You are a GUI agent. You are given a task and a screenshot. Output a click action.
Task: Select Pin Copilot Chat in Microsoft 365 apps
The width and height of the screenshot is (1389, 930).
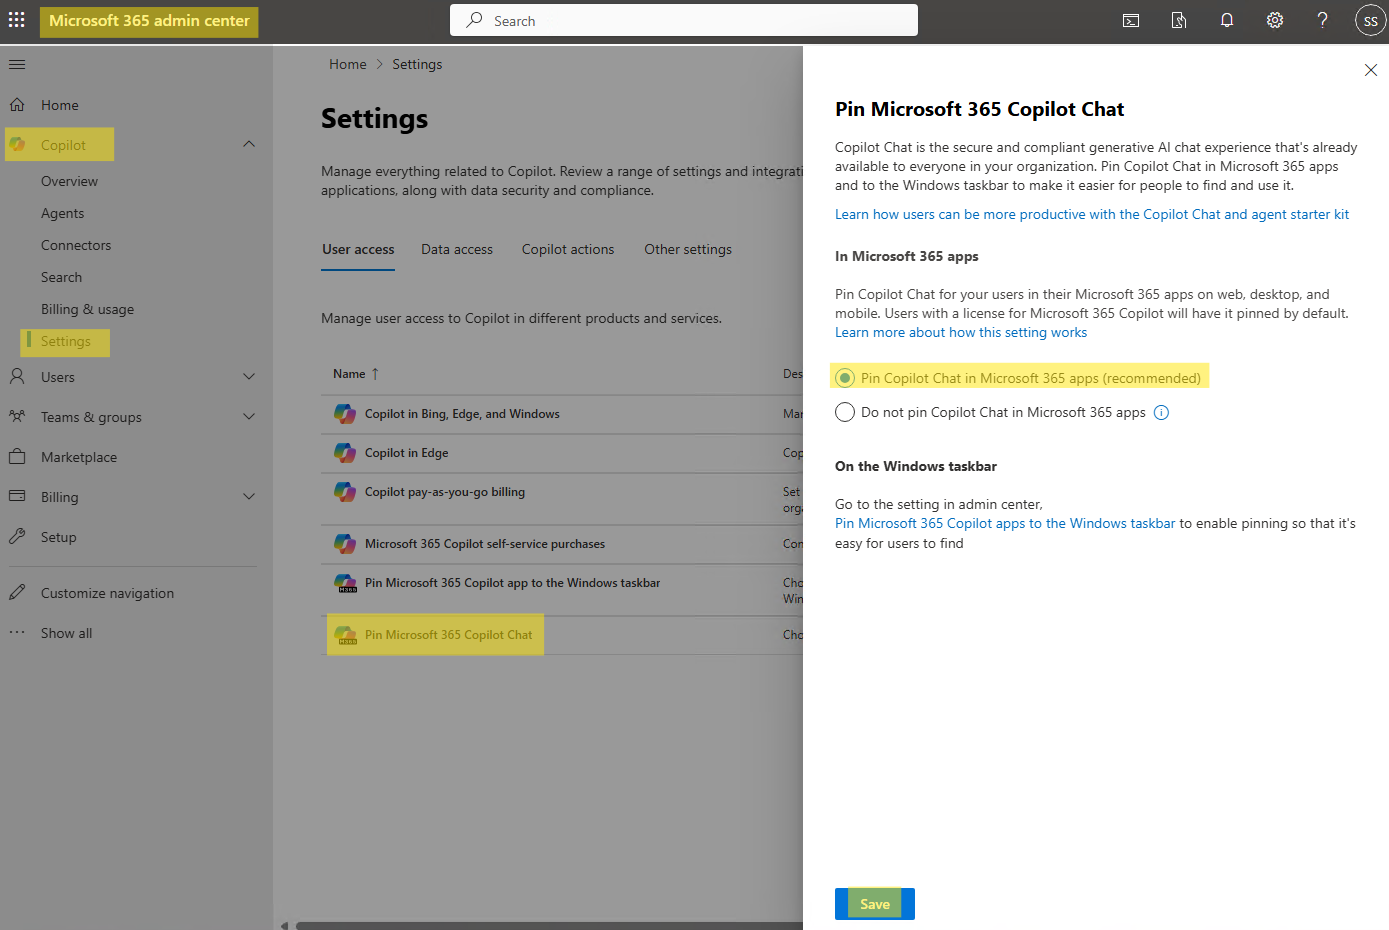click(845, 378)
